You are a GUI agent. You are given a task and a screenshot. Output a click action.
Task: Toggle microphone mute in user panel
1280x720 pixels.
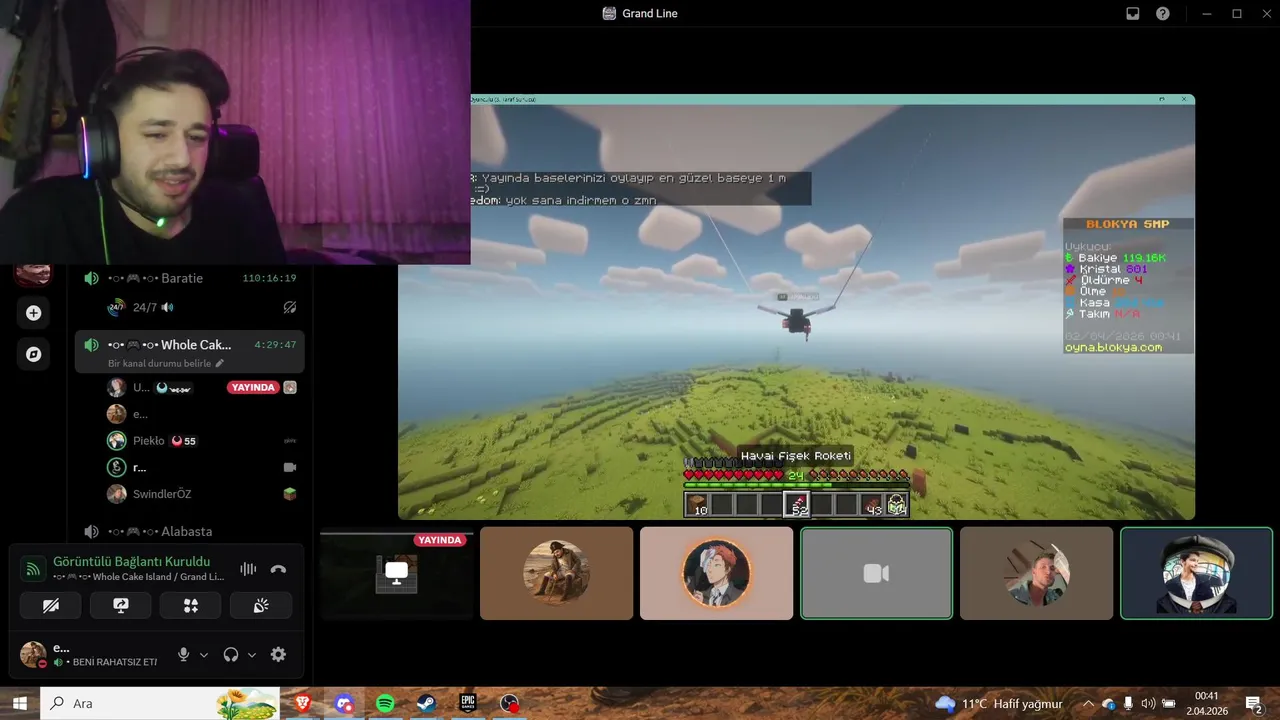pyautogui.click(x=183, y=654)
